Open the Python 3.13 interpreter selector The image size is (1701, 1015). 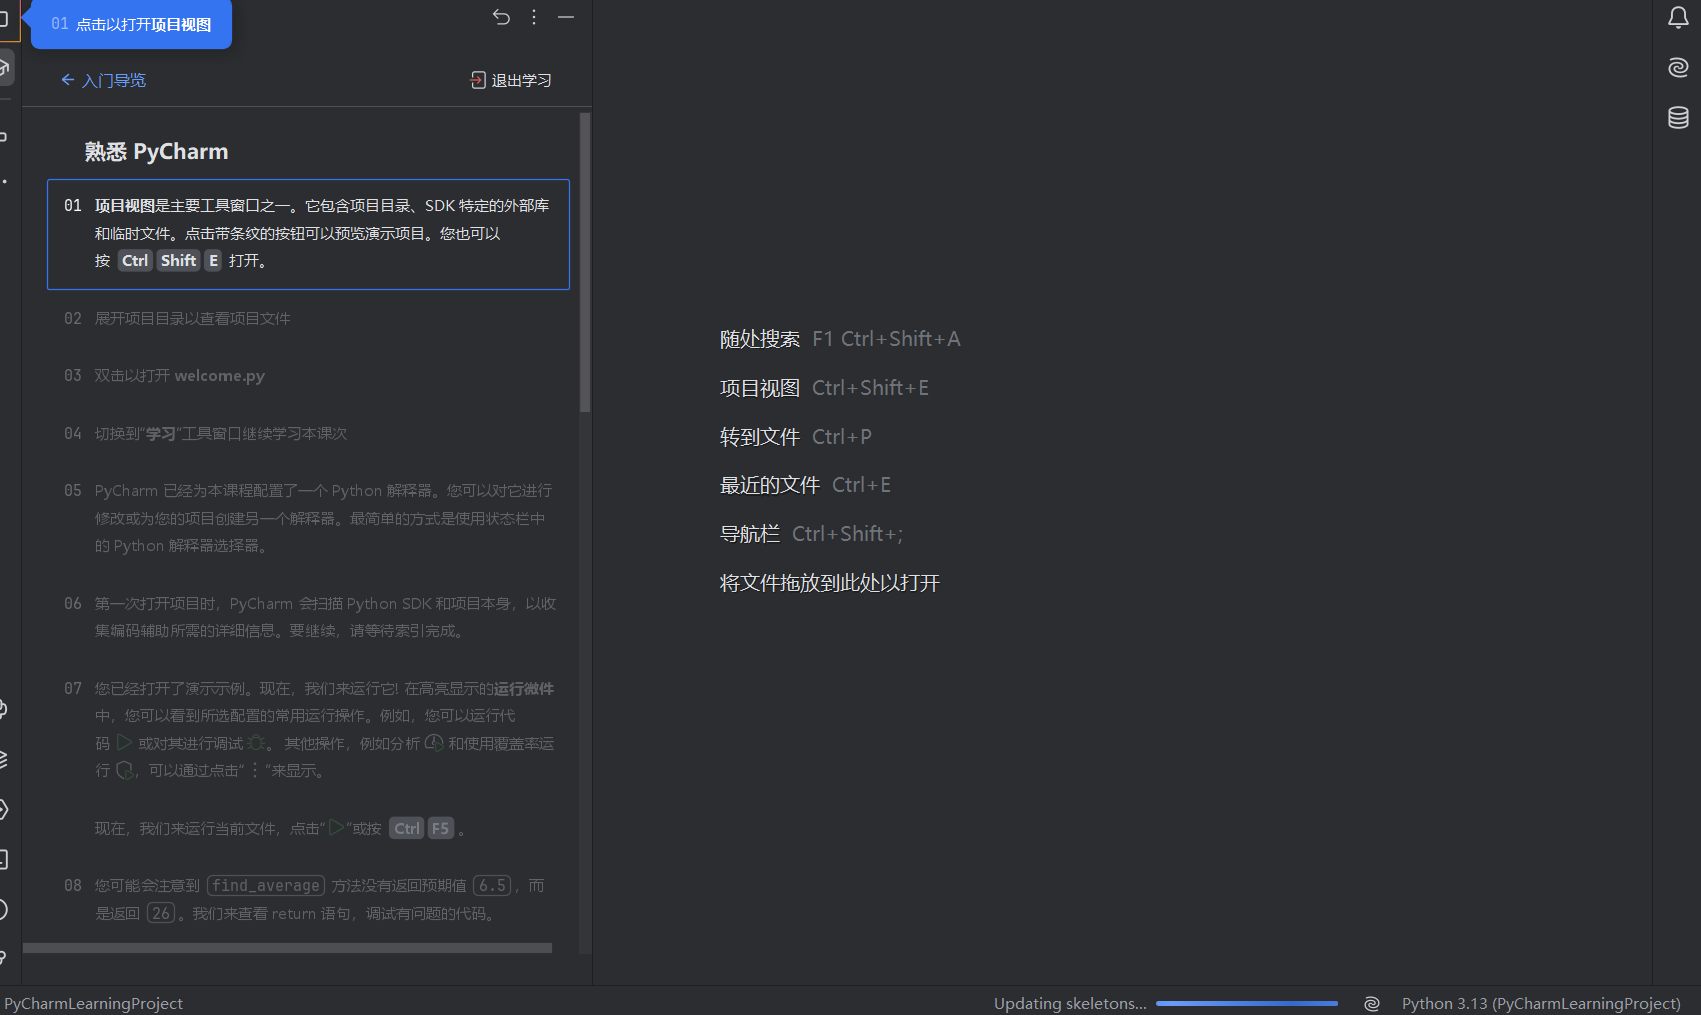click(x=1541, y=1003)
